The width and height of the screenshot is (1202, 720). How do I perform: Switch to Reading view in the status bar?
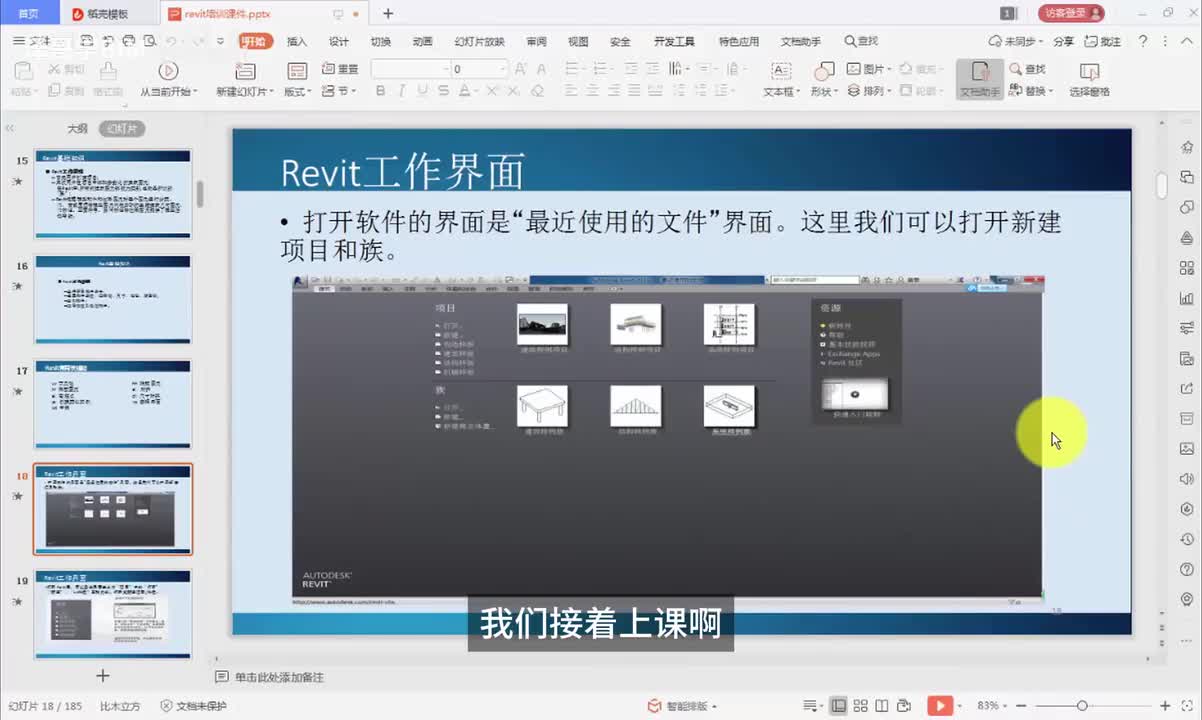coord(883,705)
